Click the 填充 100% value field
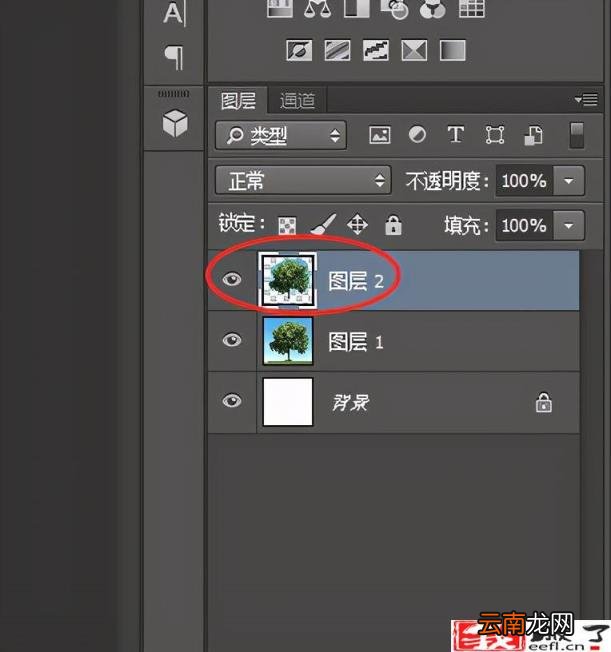Image resolution: width=611 pixels, height=652 pixels. click(524, 225)
